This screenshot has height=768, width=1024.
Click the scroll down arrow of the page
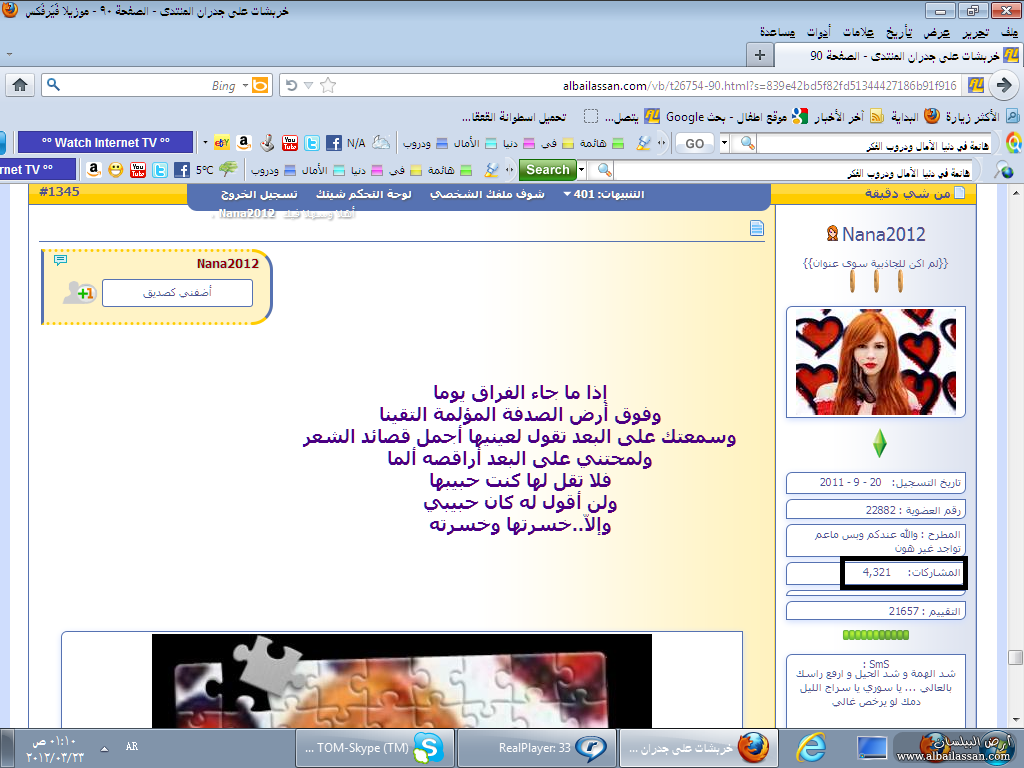point(1014,720)
